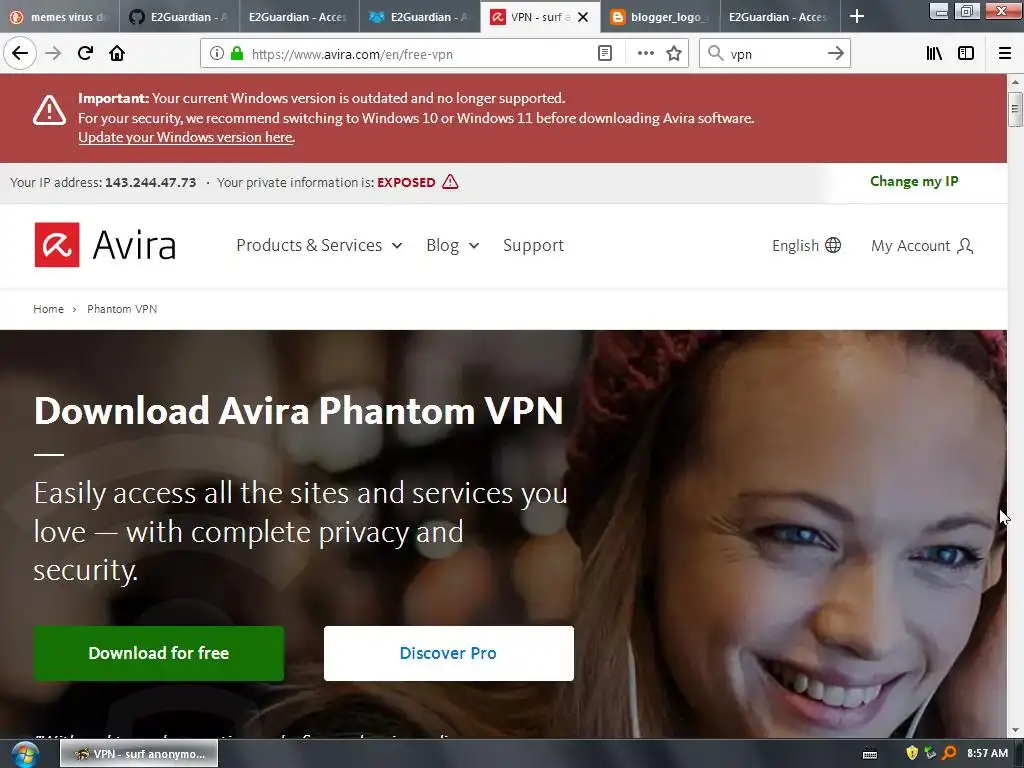Show site information icon in address bar
The image size is (1024, 768).
tap(217, 54)
